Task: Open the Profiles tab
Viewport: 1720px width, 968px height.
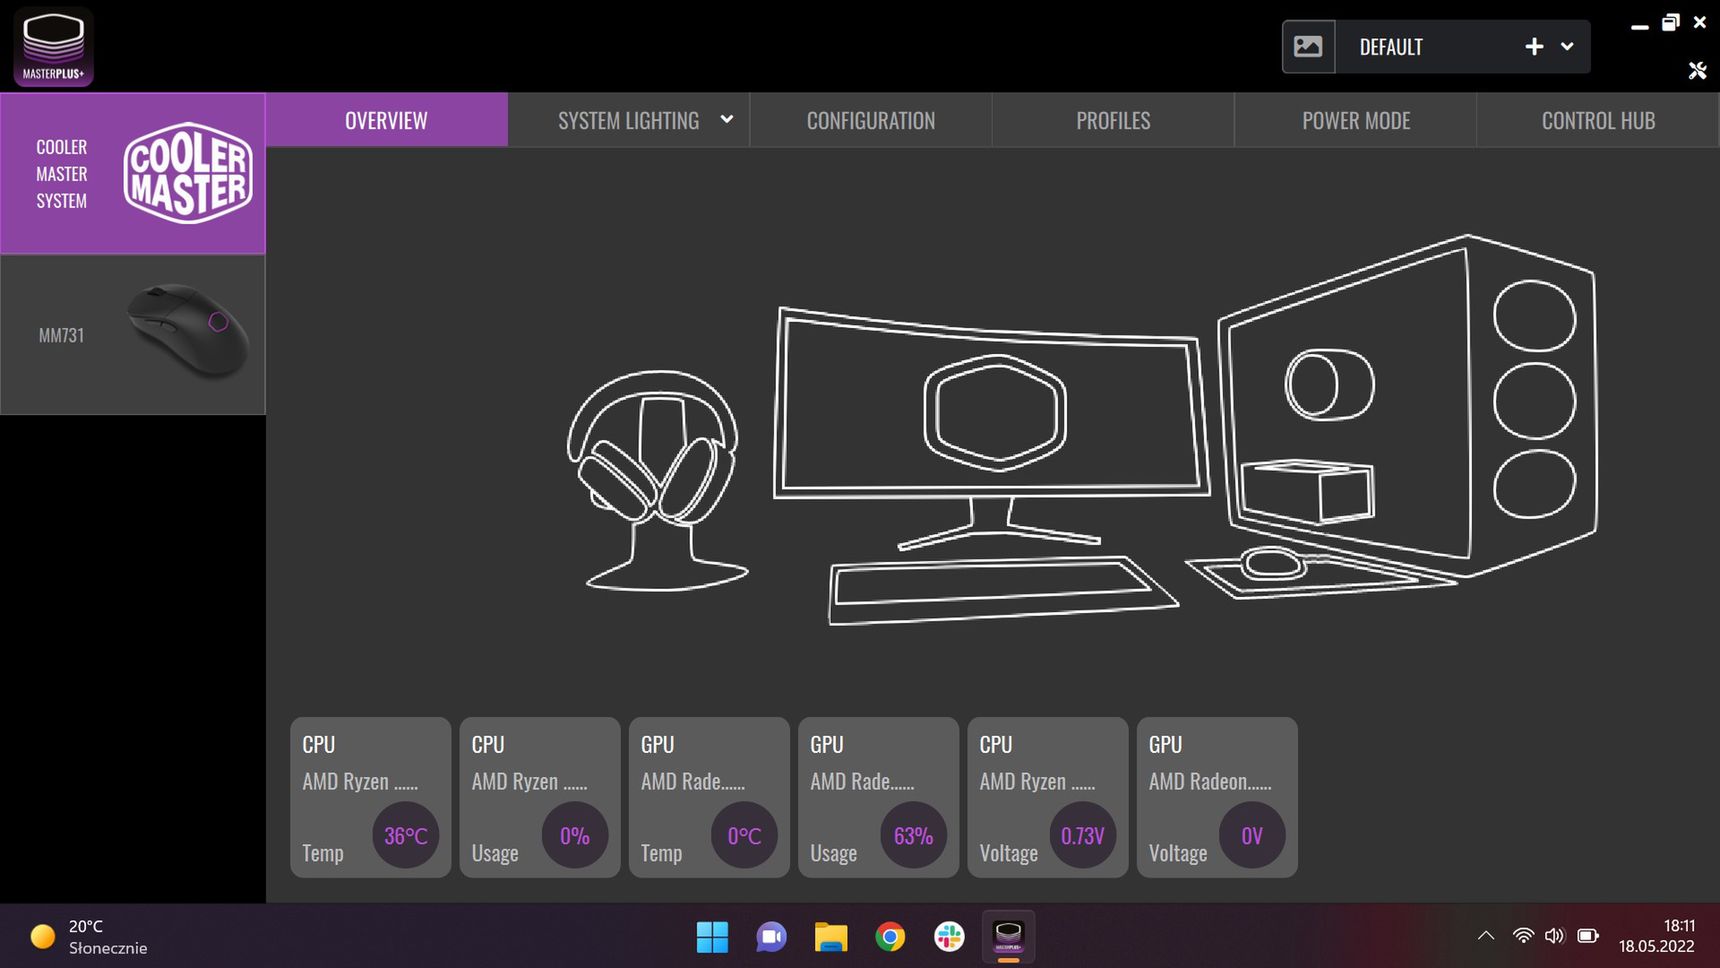Action: 1113,120
